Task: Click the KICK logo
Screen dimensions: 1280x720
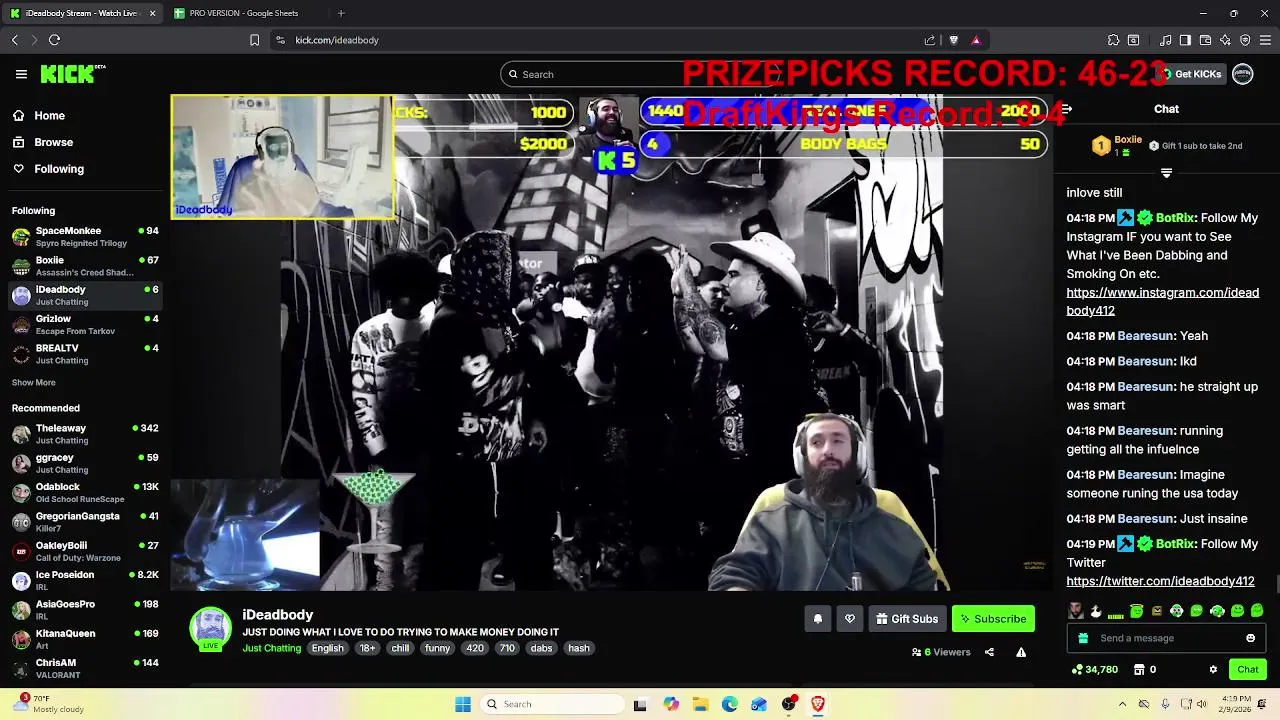Action: pyautogui.click(x=72, y=74)
